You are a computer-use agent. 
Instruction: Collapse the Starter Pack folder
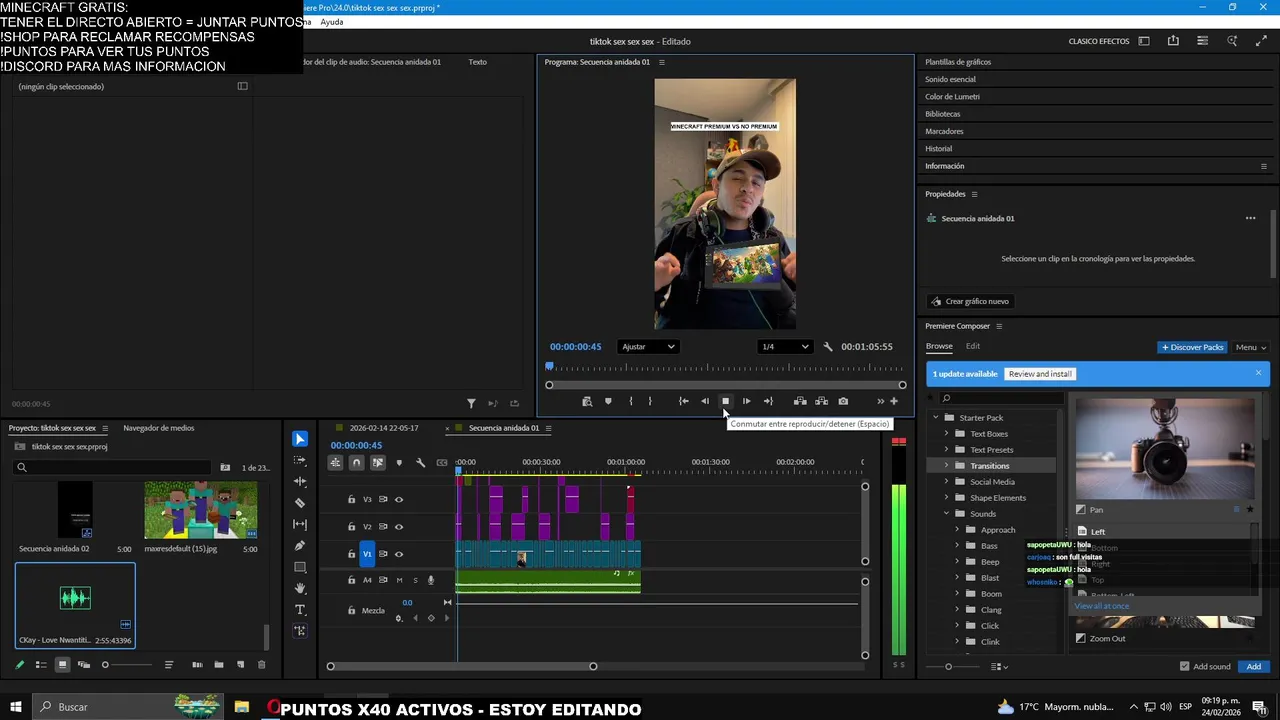936,417
